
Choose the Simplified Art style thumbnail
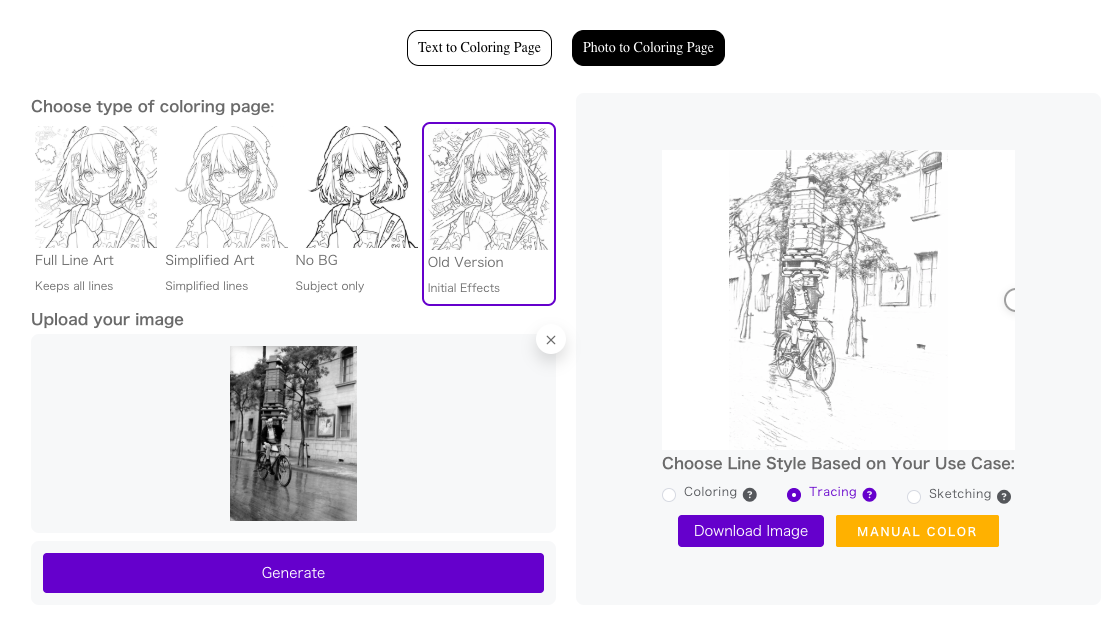click(x=226, y=187)
